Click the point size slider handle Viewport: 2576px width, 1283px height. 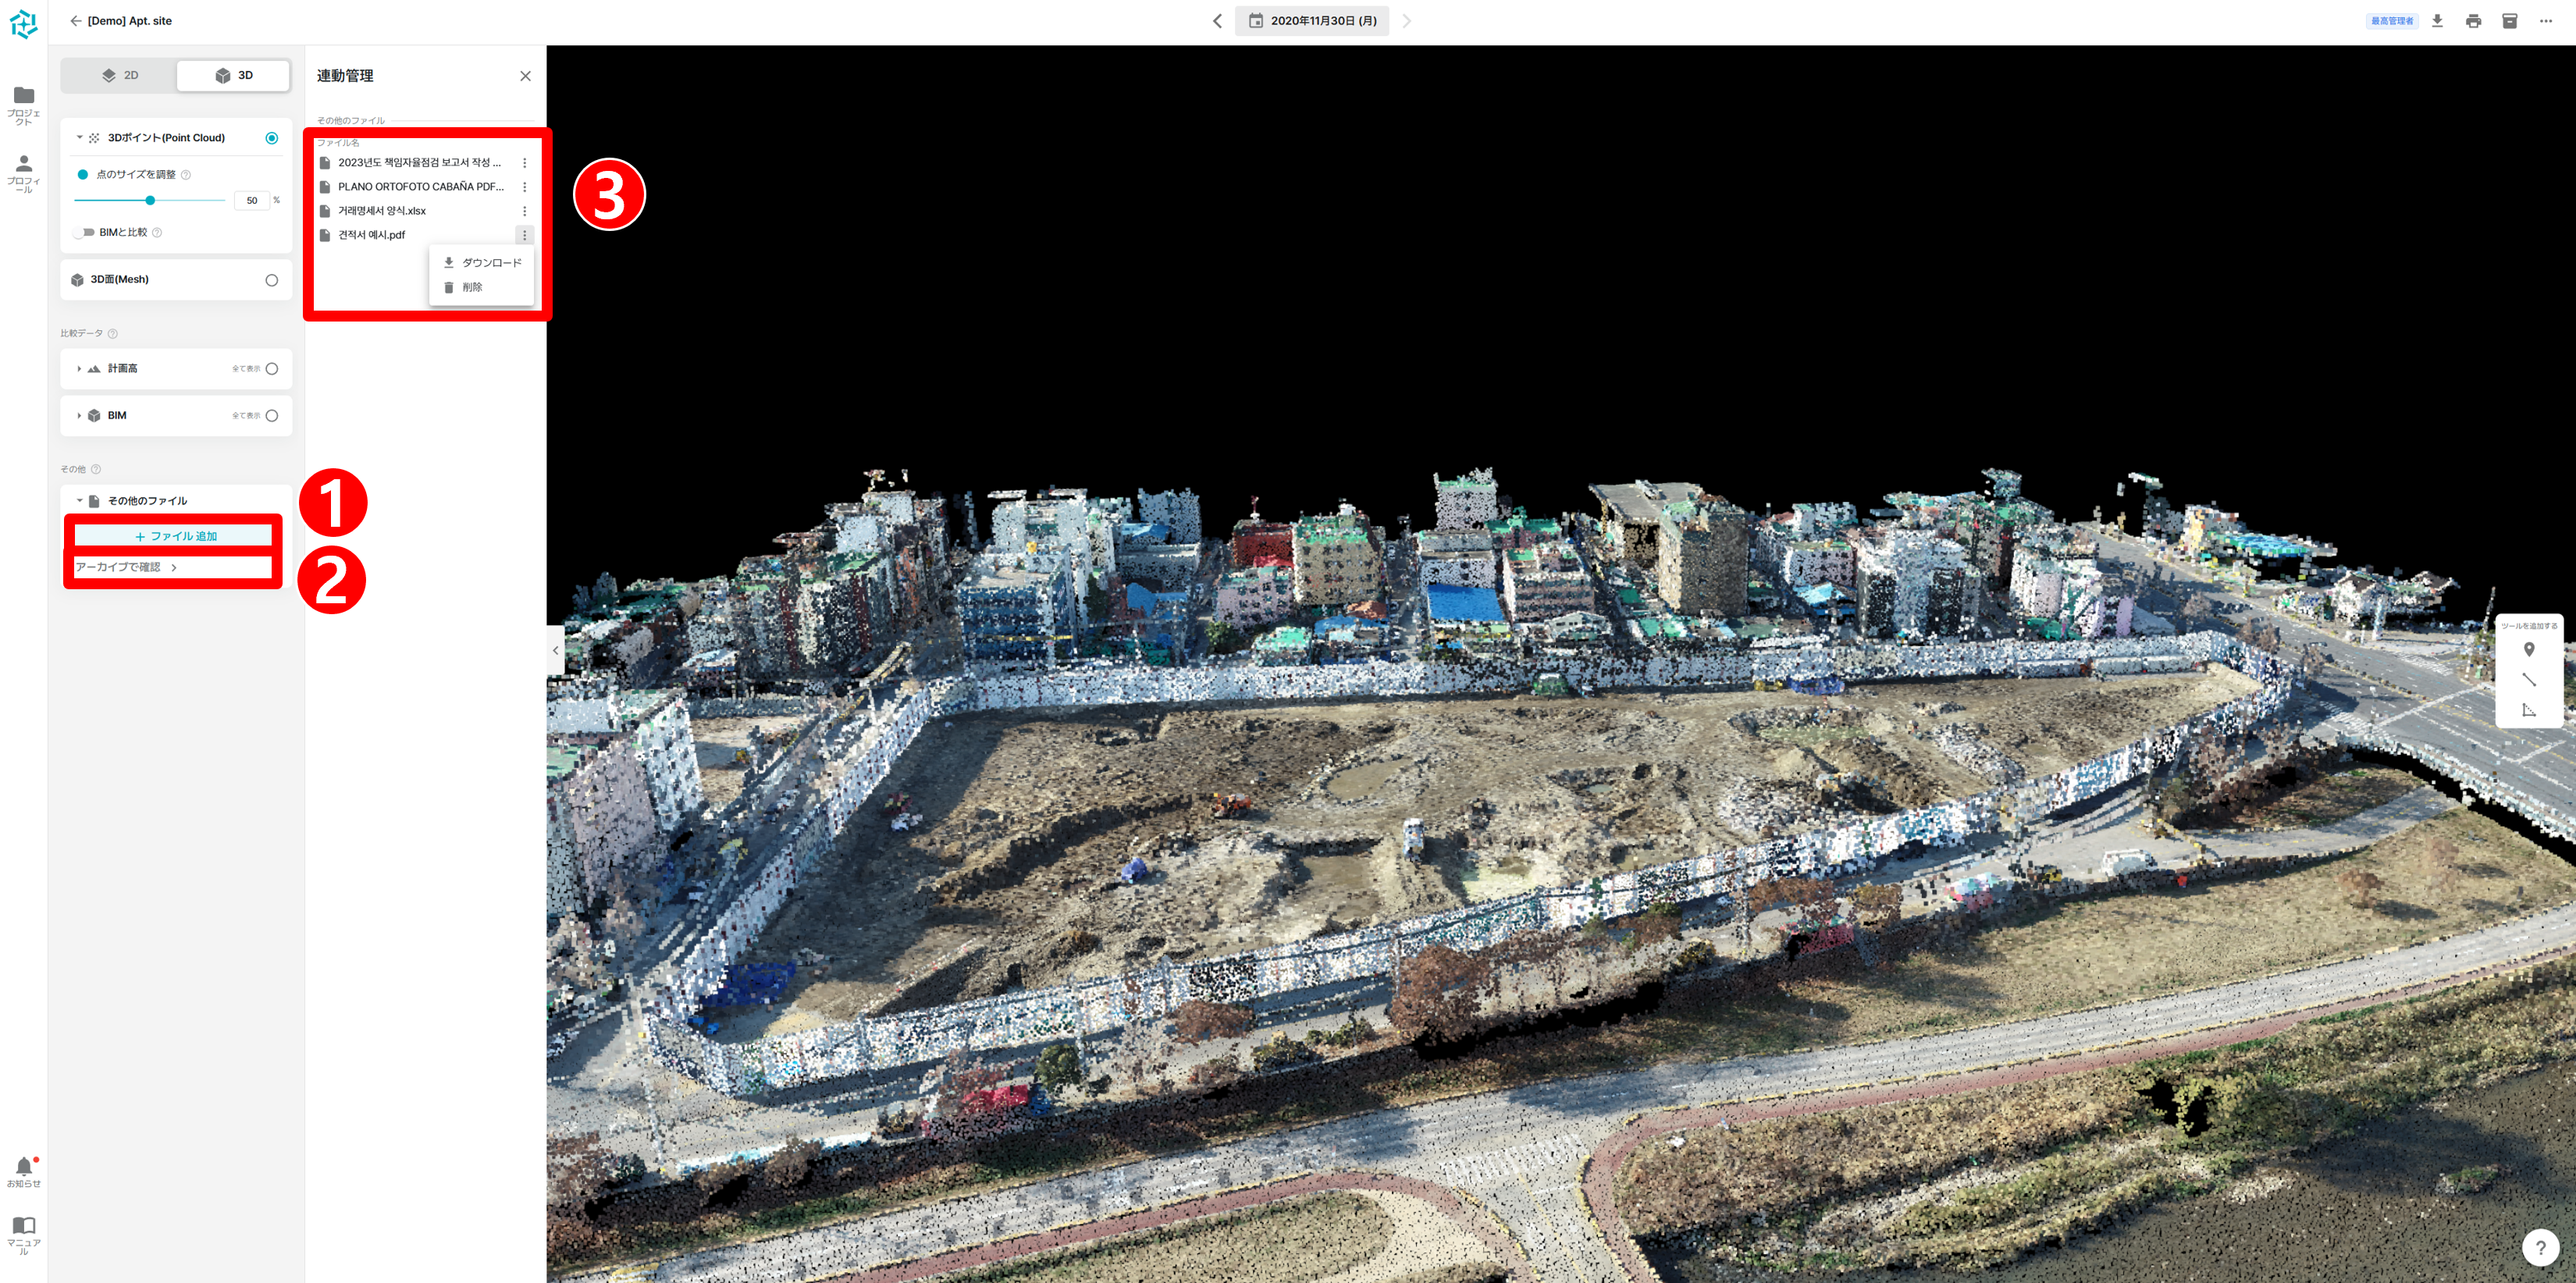click(x=150, y=201)
